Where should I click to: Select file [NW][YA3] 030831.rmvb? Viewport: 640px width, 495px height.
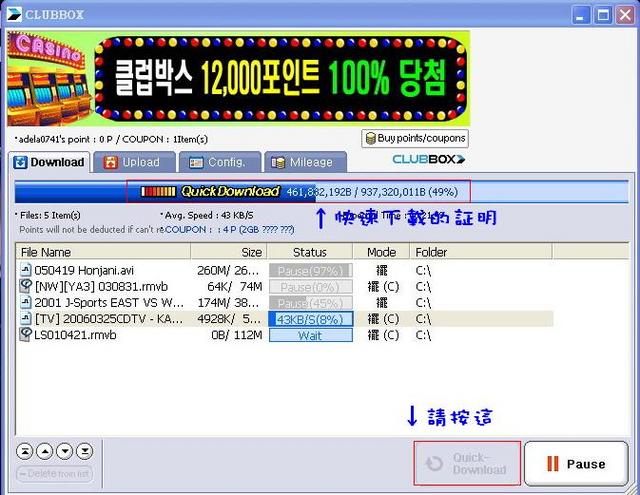[x=101, y=286]
